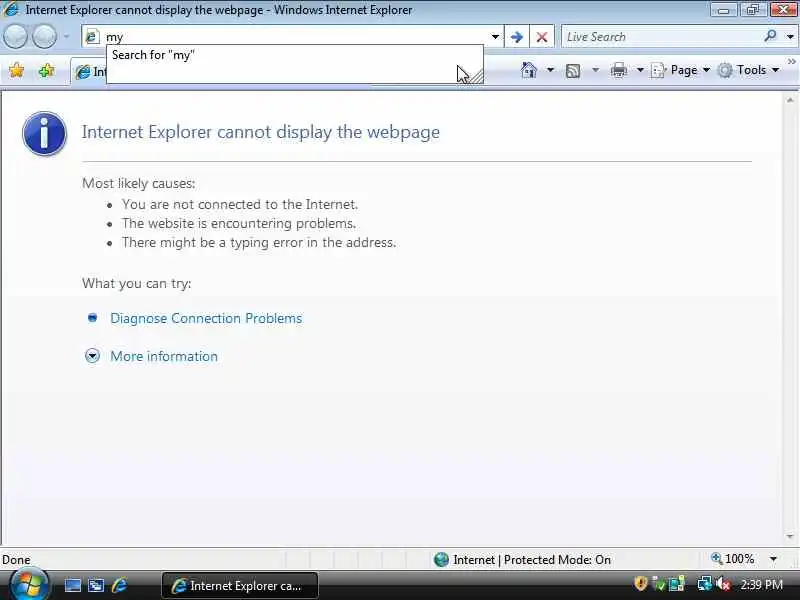This screenshot has height=600, width=800.
Task: Launch Internet Explorer from quick launch
Action: coord(119,585)
